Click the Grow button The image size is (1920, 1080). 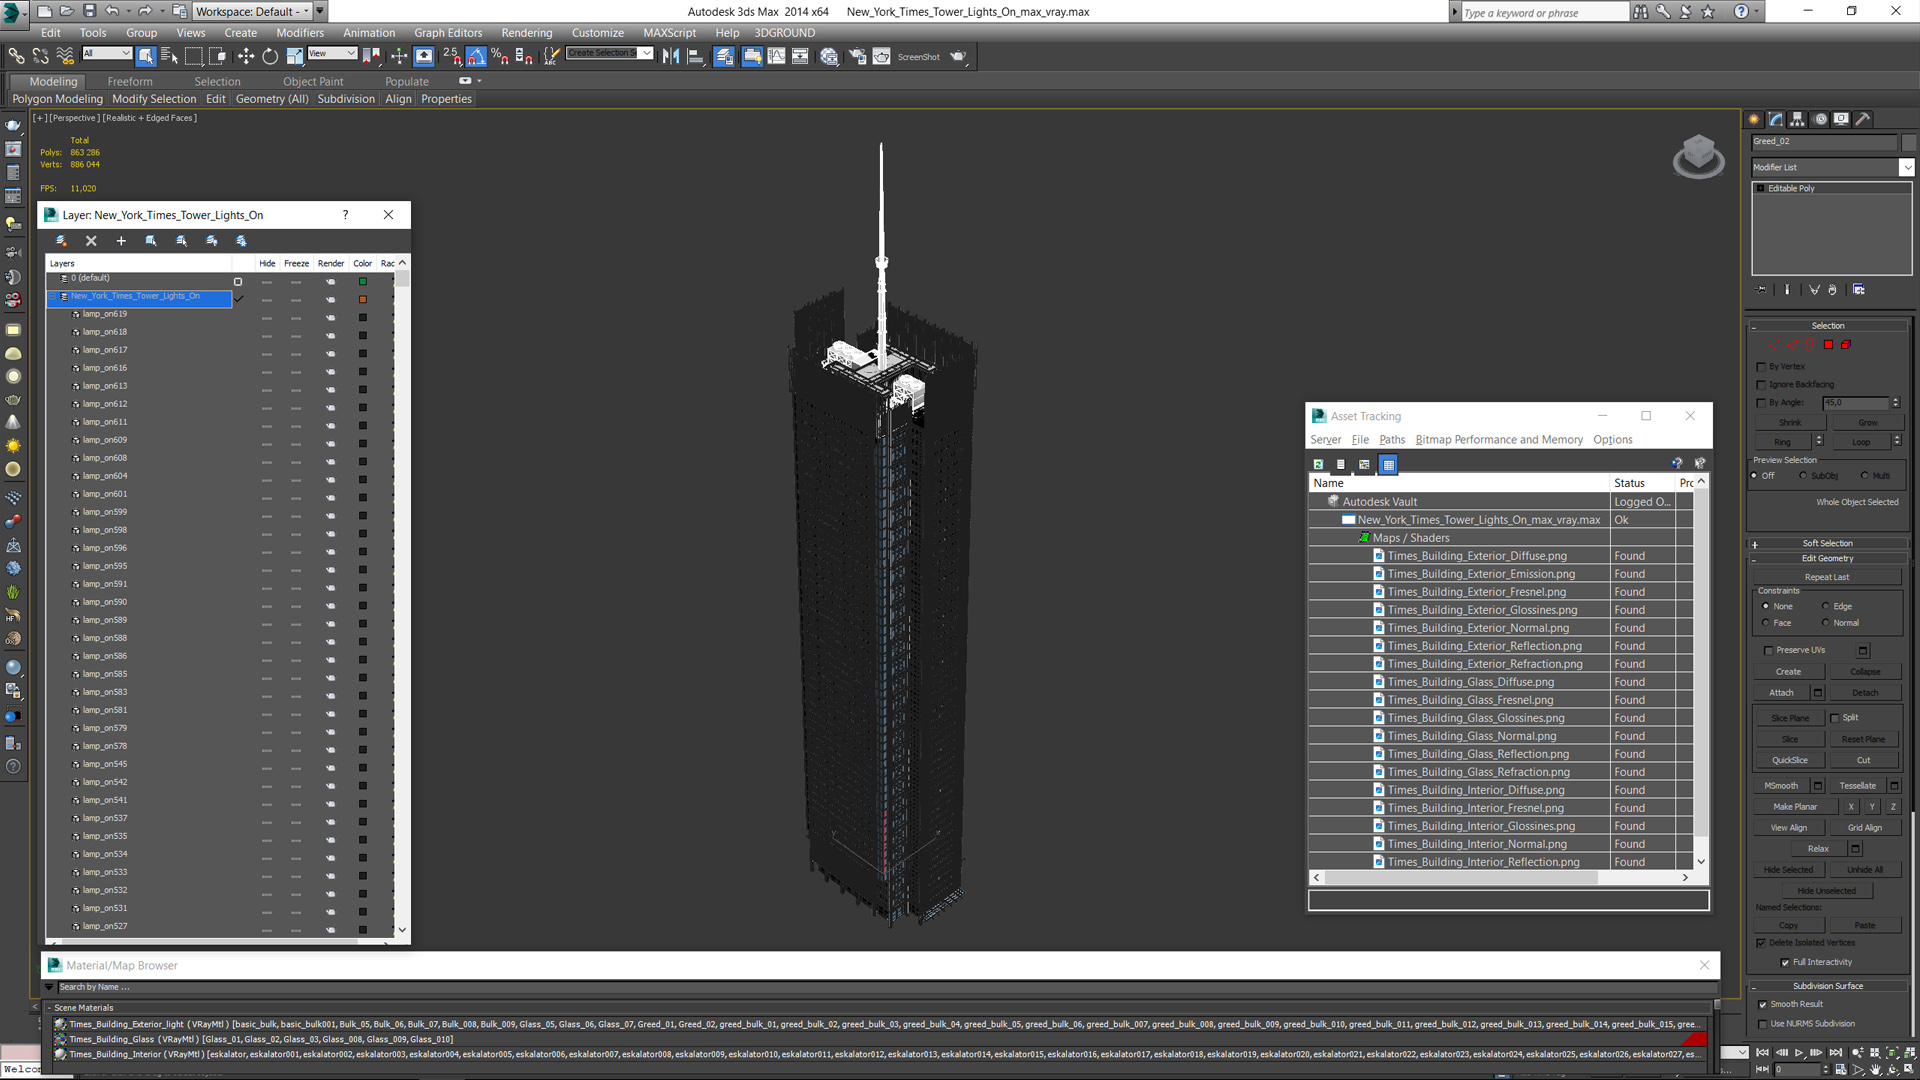coord(1867,423)
